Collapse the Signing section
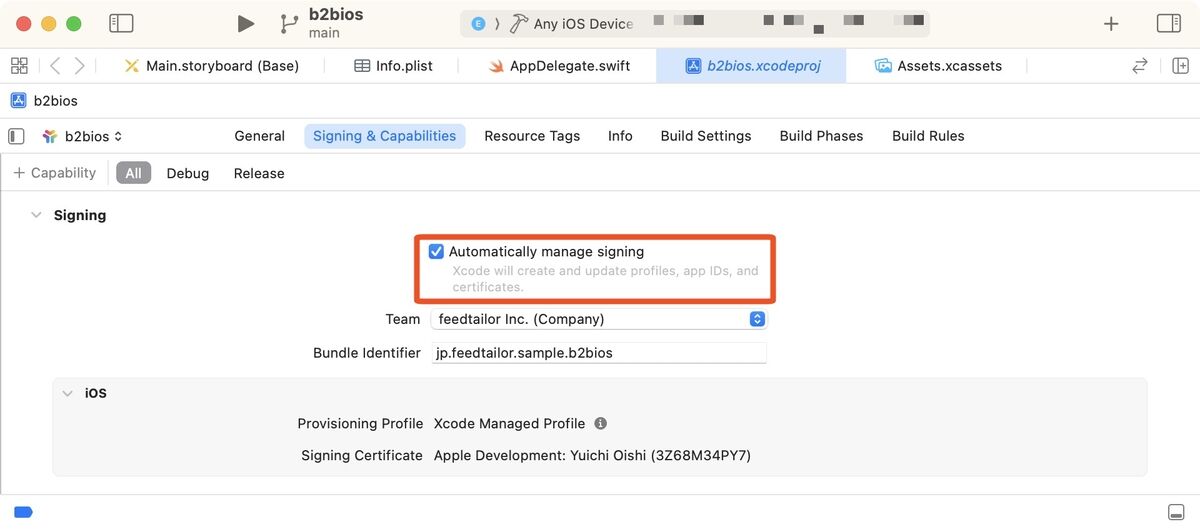 pos(37,215)
